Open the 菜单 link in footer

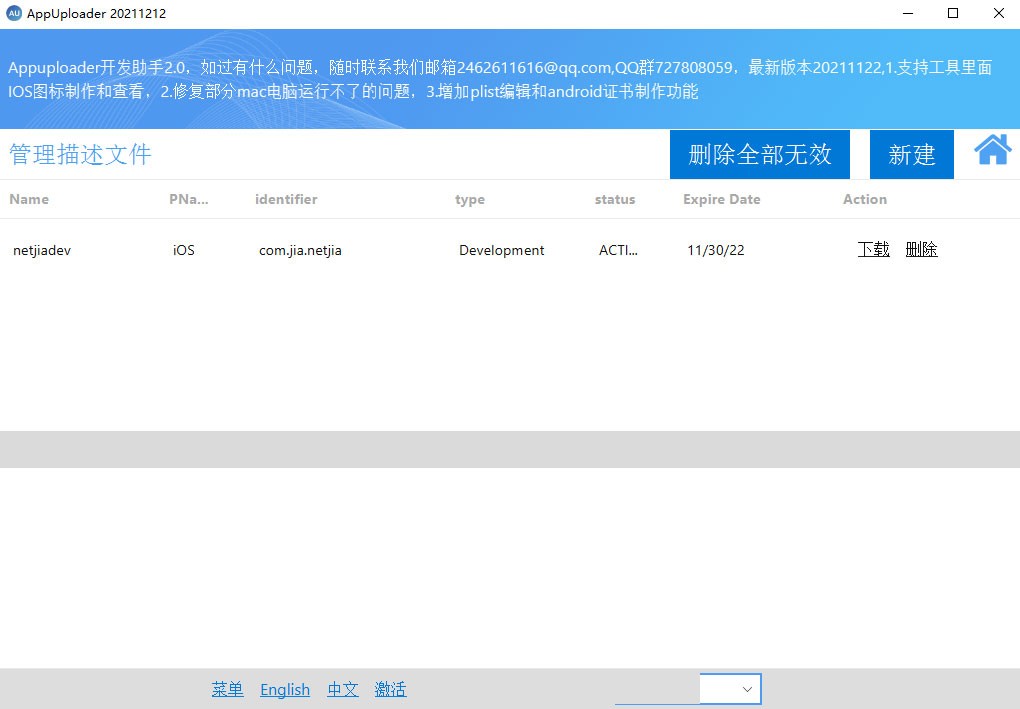point(227,689)
